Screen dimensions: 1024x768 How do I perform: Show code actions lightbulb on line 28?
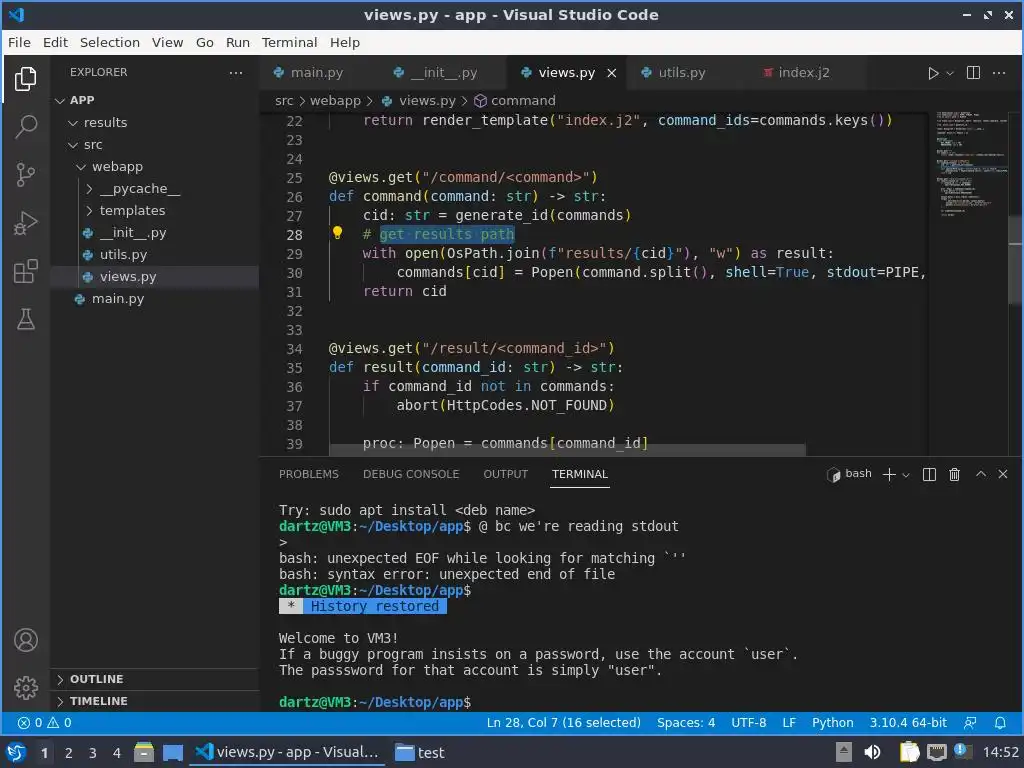tap(337, 232)
